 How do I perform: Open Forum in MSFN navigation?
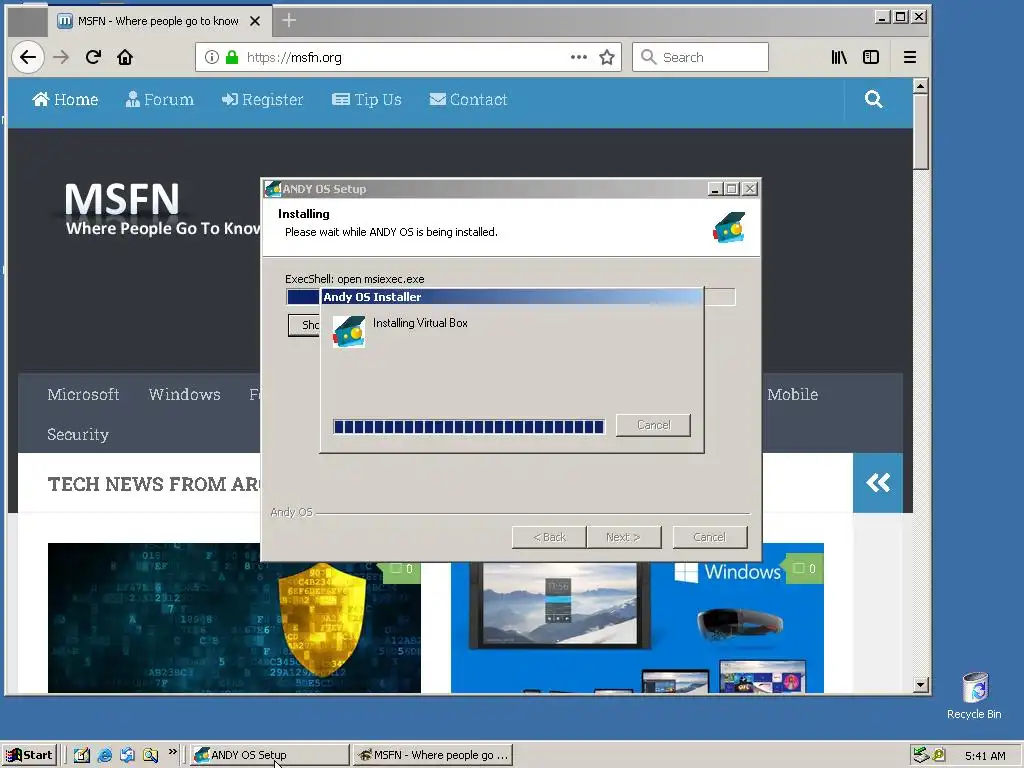(x=160, y=99)
